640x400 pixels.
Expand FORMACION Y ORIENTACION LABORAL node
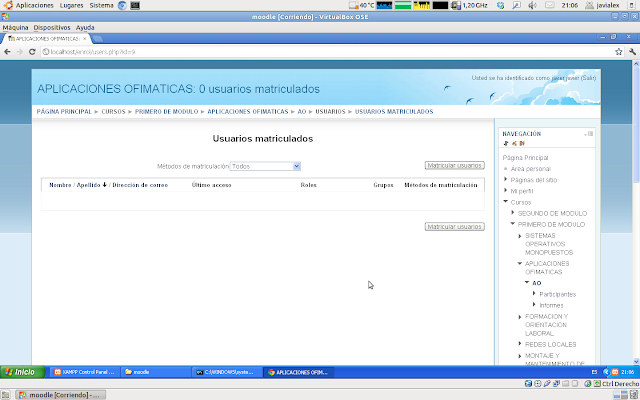520,316
